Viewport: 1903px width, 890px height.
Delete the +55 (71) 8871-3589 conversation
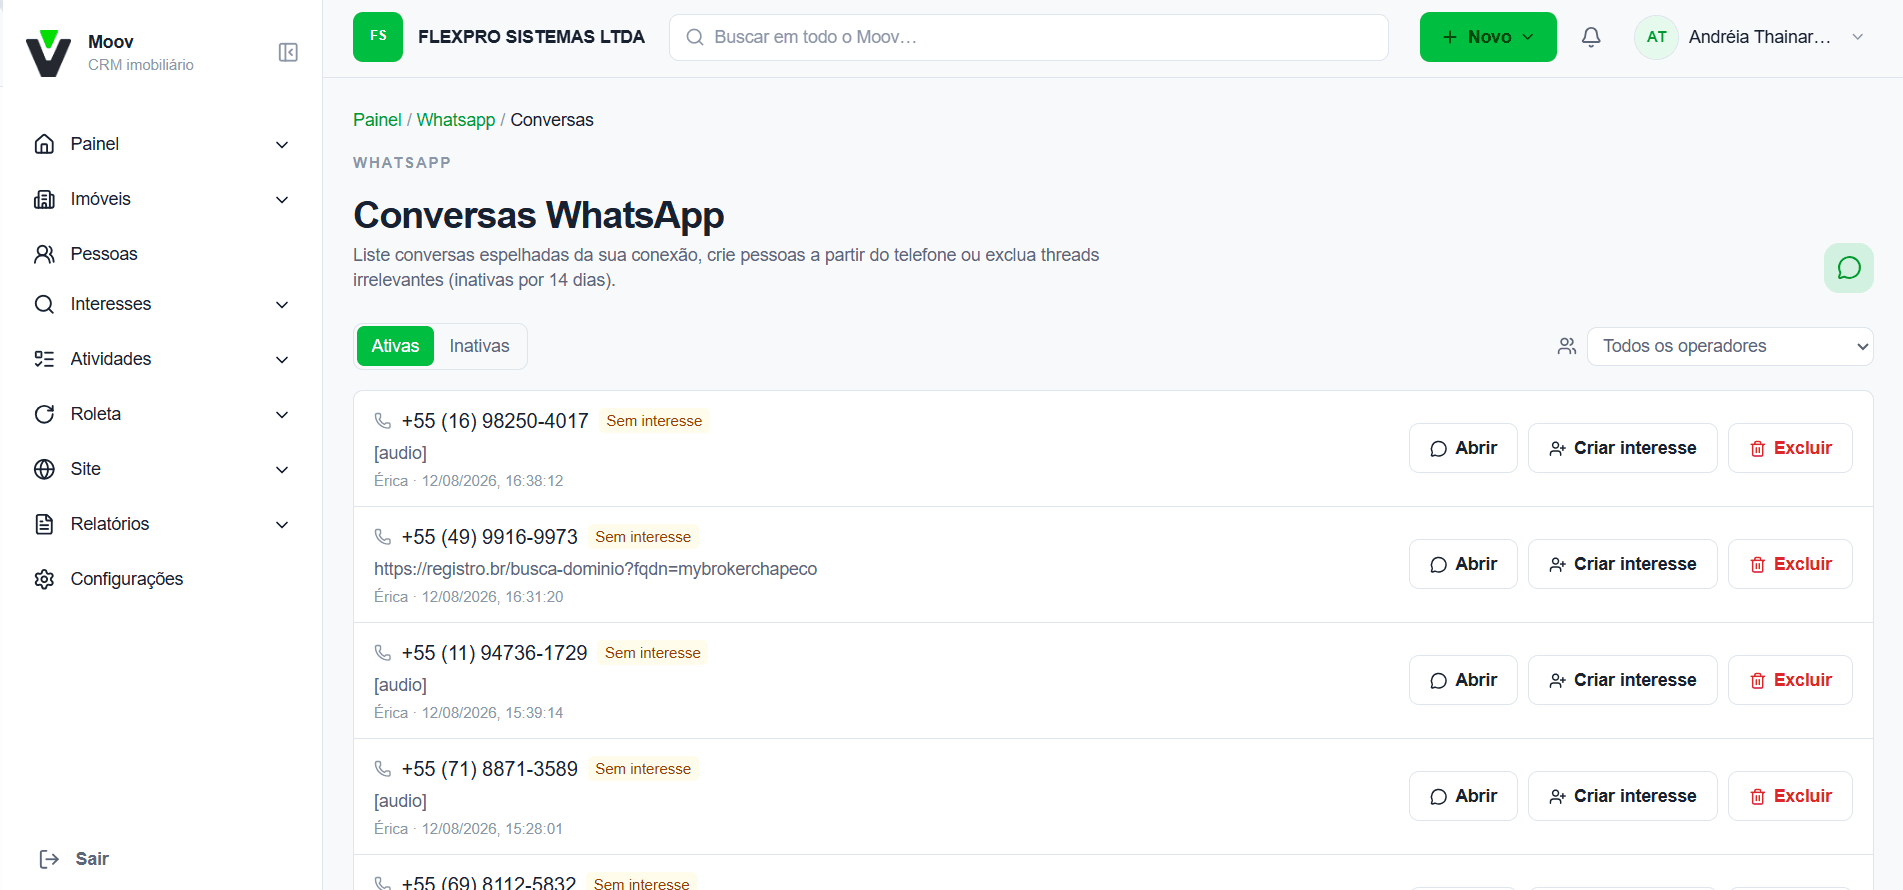[1790, 796]
